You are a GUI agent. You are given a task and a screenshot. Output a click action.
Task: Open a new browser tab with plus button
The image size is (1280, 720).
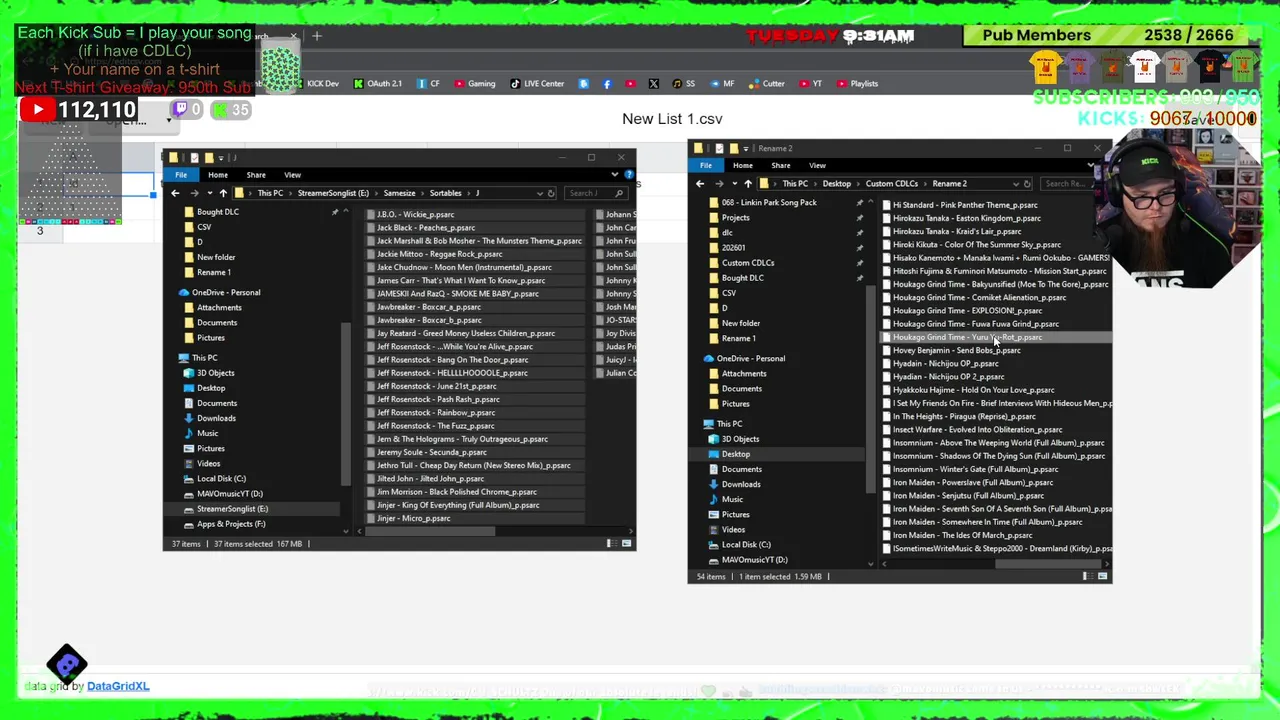click(x=317, y=36)
